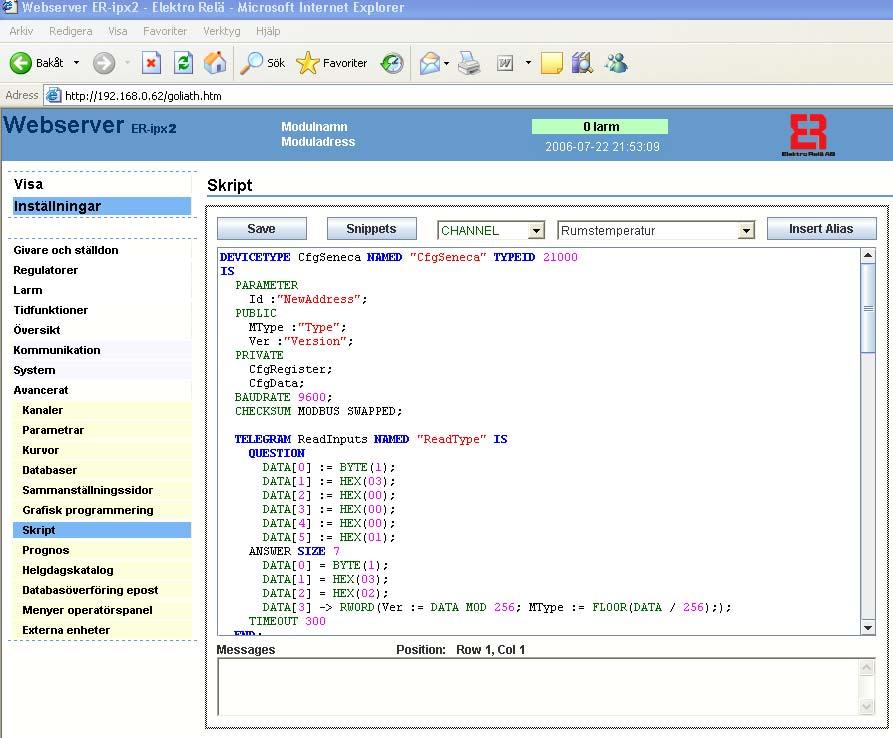The width and height of the screenshot is (893, 738).
Task: Select the Avancerat section
Action: [102, 390]
